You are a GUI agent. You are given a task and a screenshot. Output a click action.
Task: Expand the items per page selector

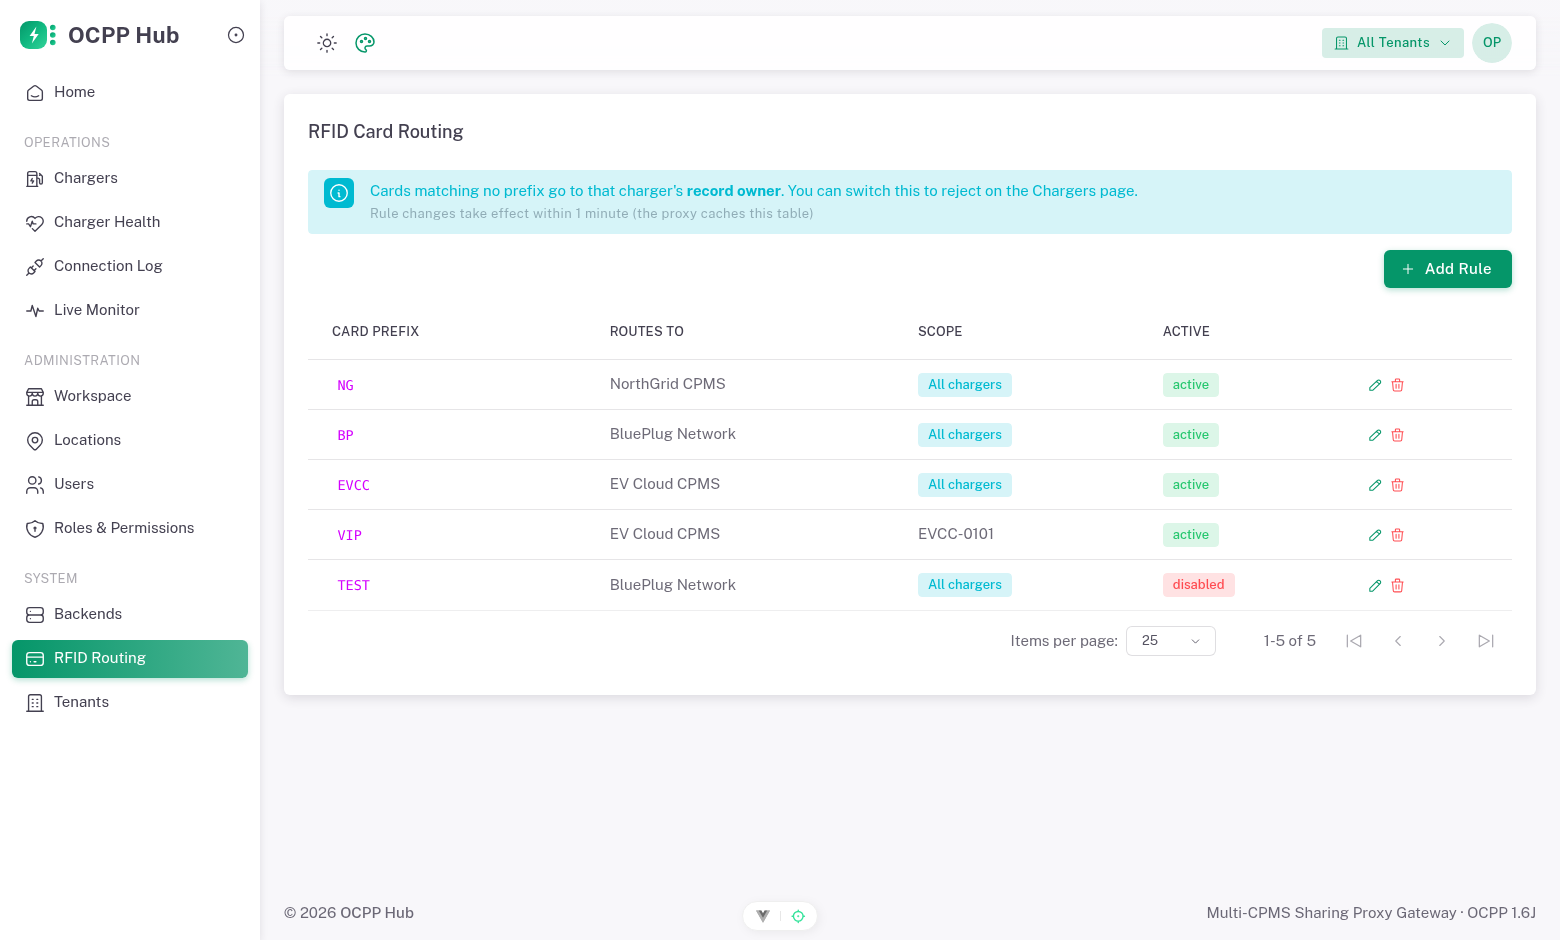coord(1171,641)
